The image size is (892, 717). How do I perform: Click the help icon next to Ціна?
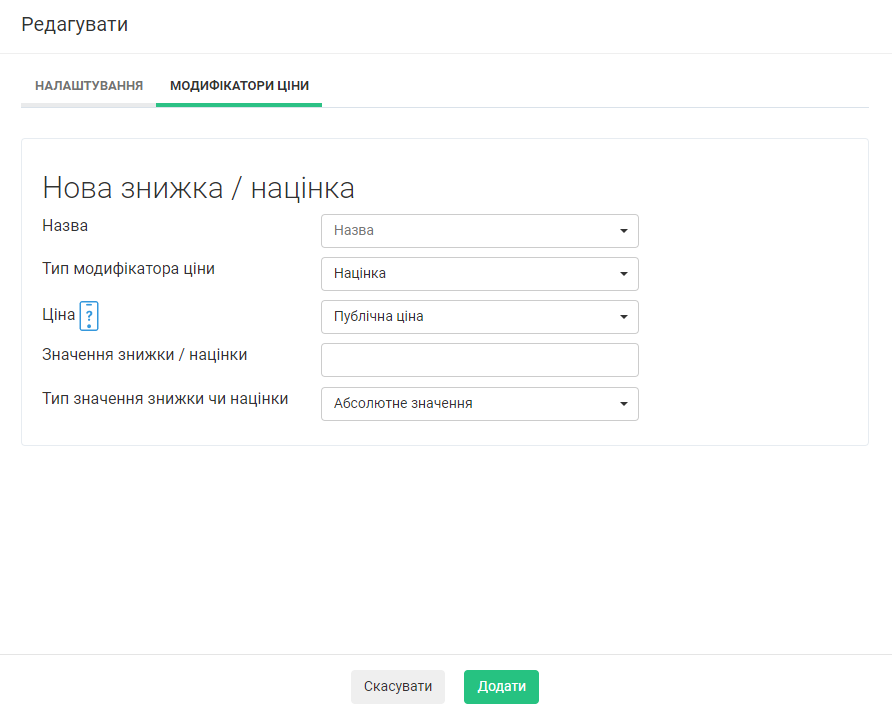click(89, 316)
